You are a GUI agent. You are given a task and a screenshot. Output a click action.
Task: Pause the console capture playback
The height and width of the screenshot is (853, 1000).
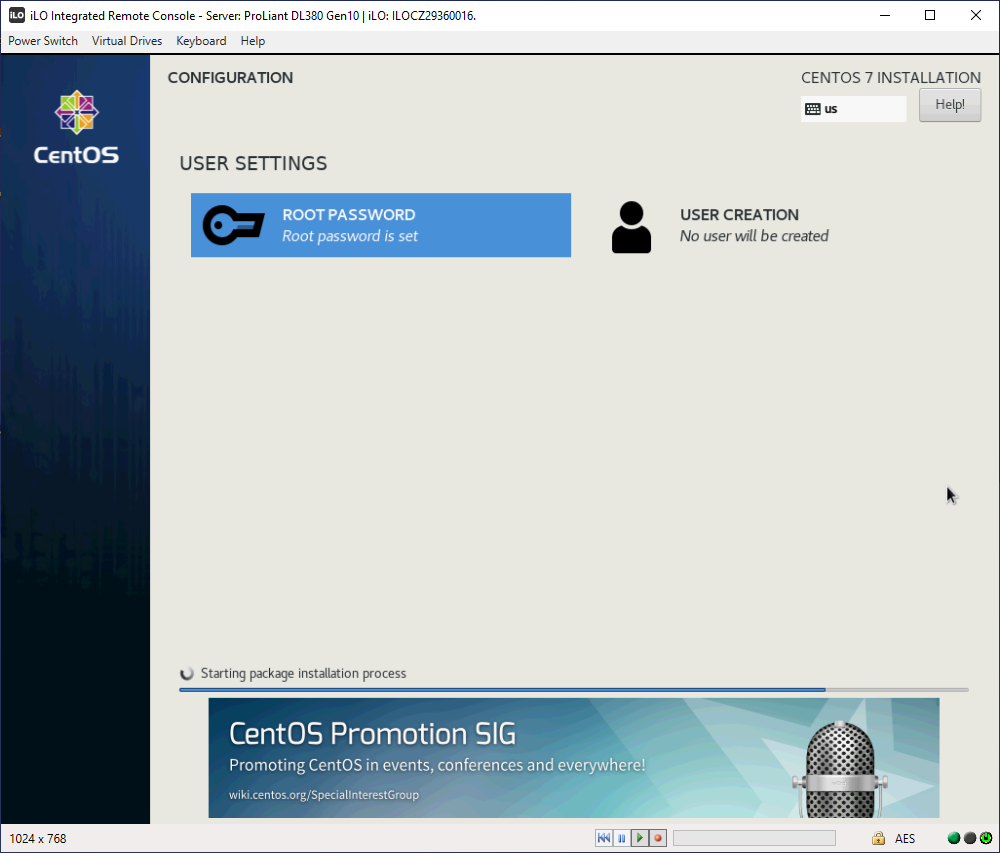[x=622, y=838]
